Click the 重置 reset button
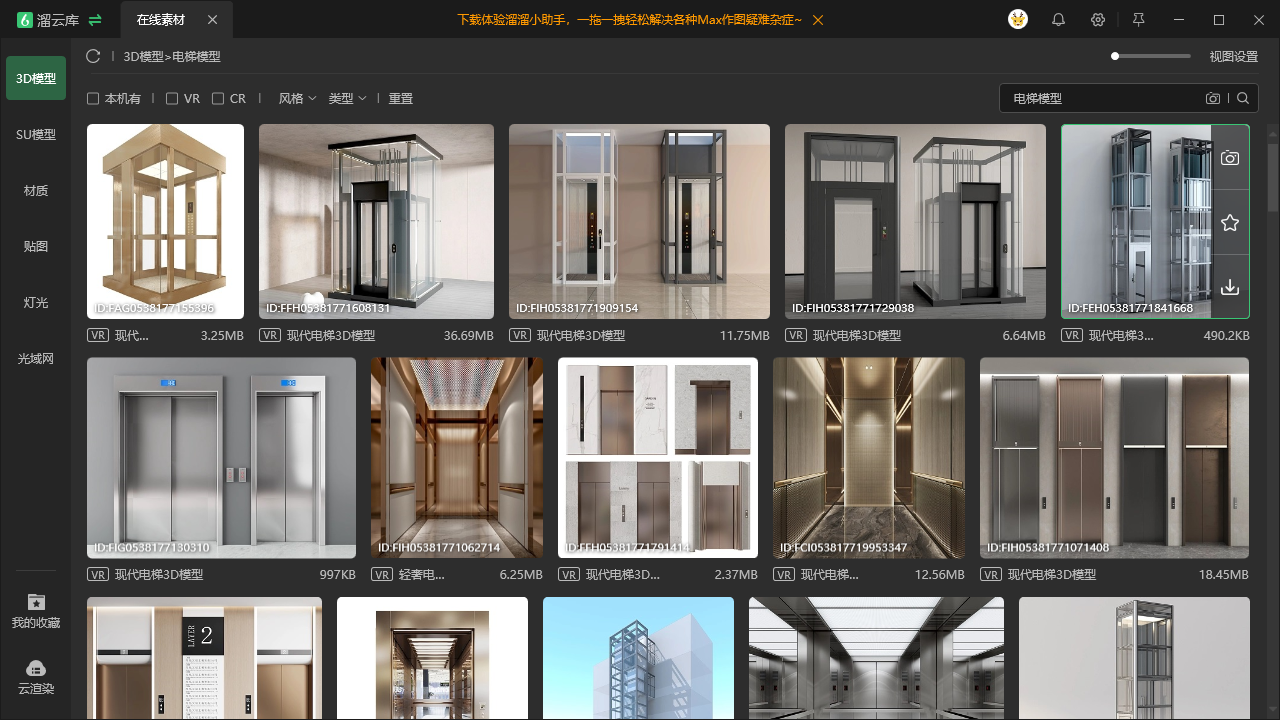 (401, 98)
